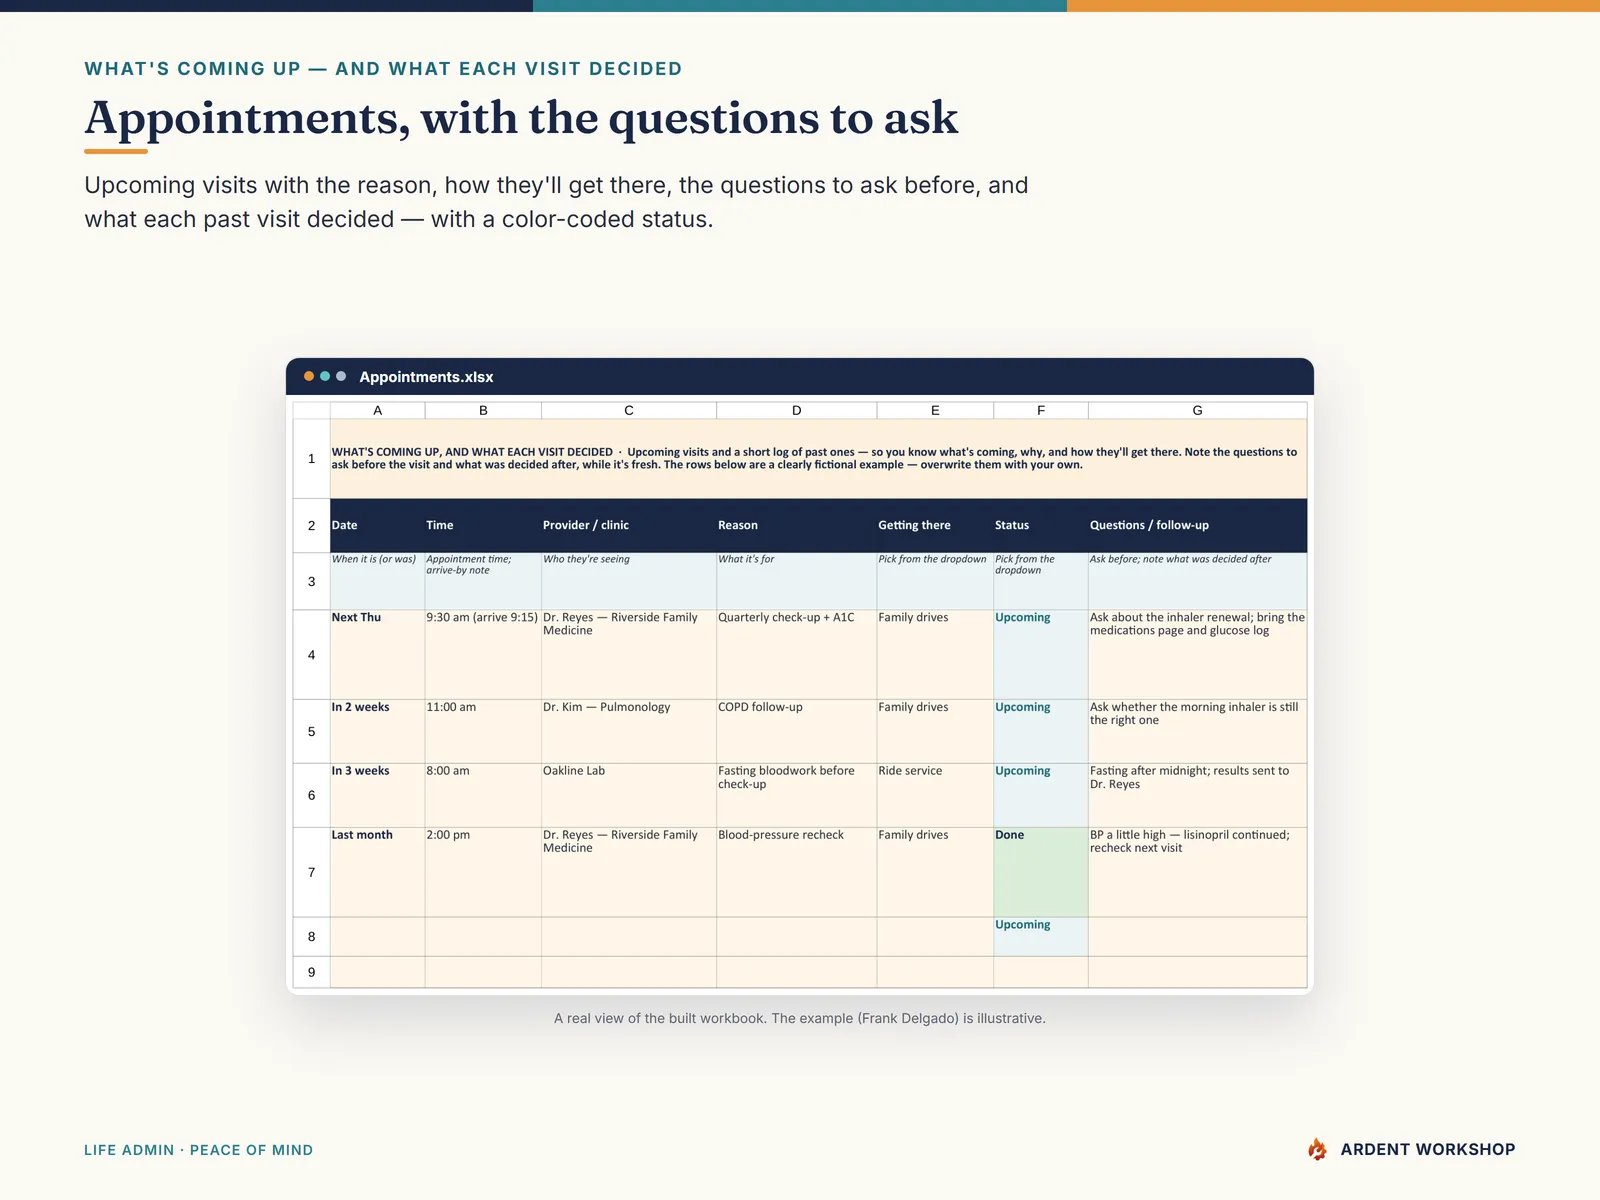The height and width of the screenshot is (1200, 1600).
Task: Select row 8 header
Action: [311, 936]
